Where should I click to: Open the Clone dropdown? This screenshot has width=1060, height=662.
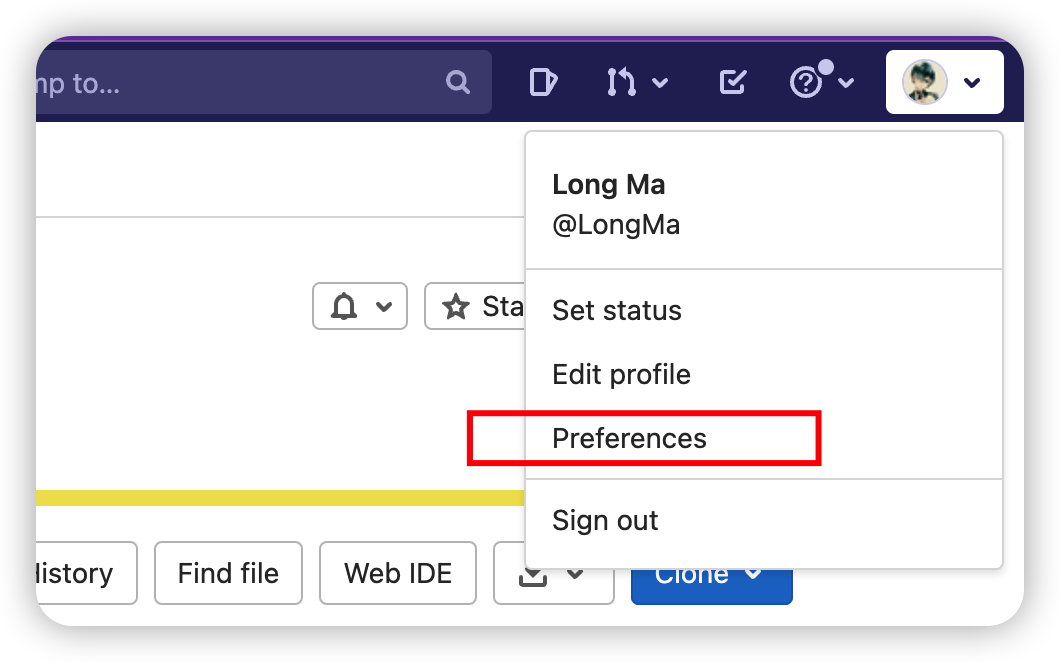pos(711,573)
